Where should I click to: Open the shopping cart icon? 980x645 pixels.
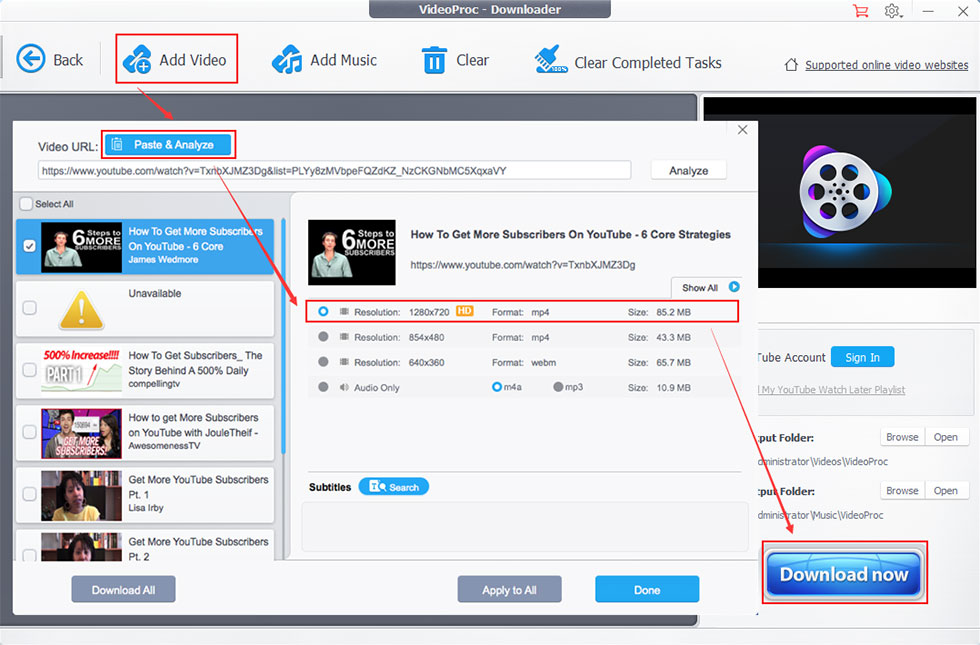pos(861,11)
